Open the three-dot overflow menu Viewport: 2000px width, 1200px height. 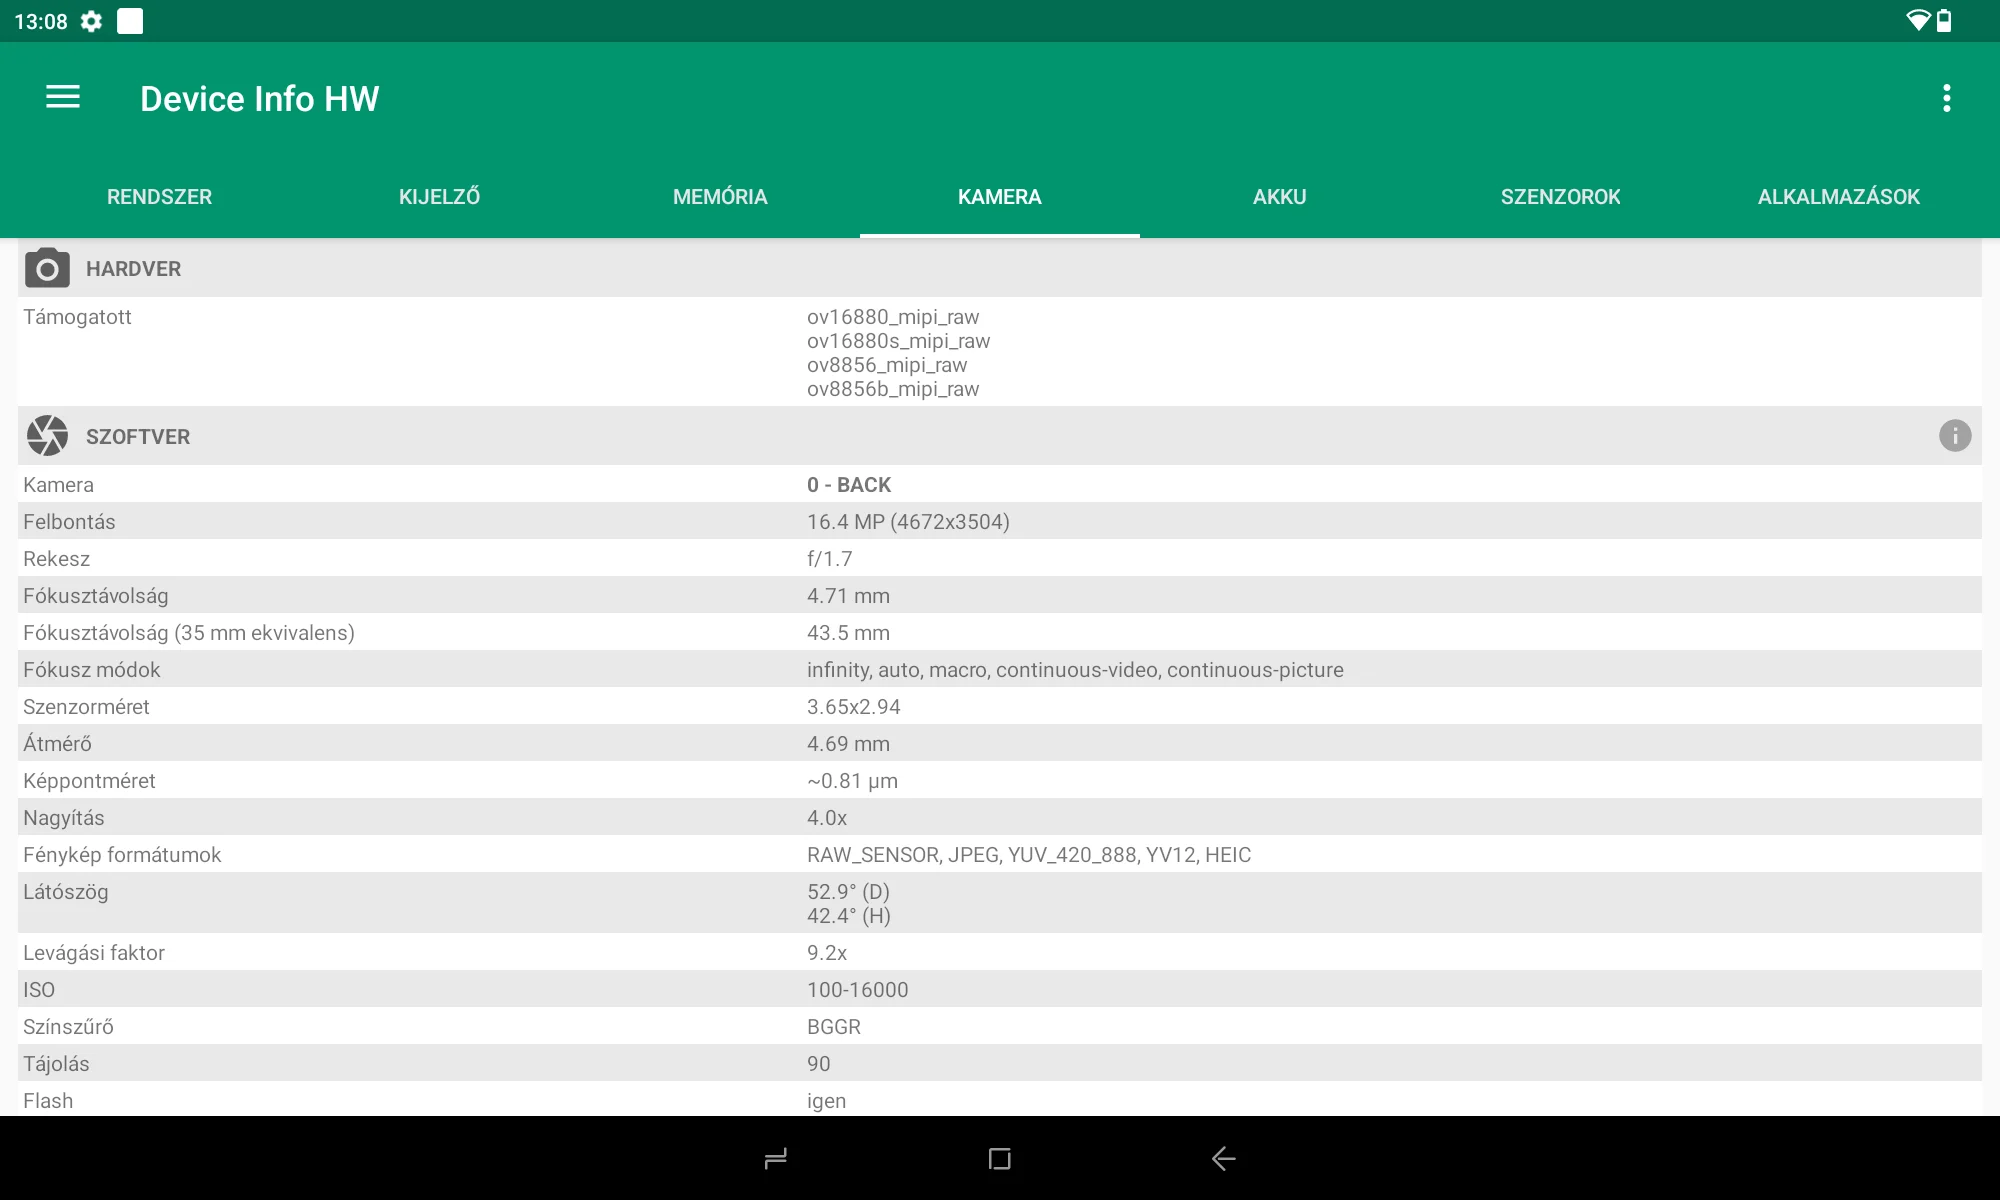pyautogui.click(x=1946, y=98)
